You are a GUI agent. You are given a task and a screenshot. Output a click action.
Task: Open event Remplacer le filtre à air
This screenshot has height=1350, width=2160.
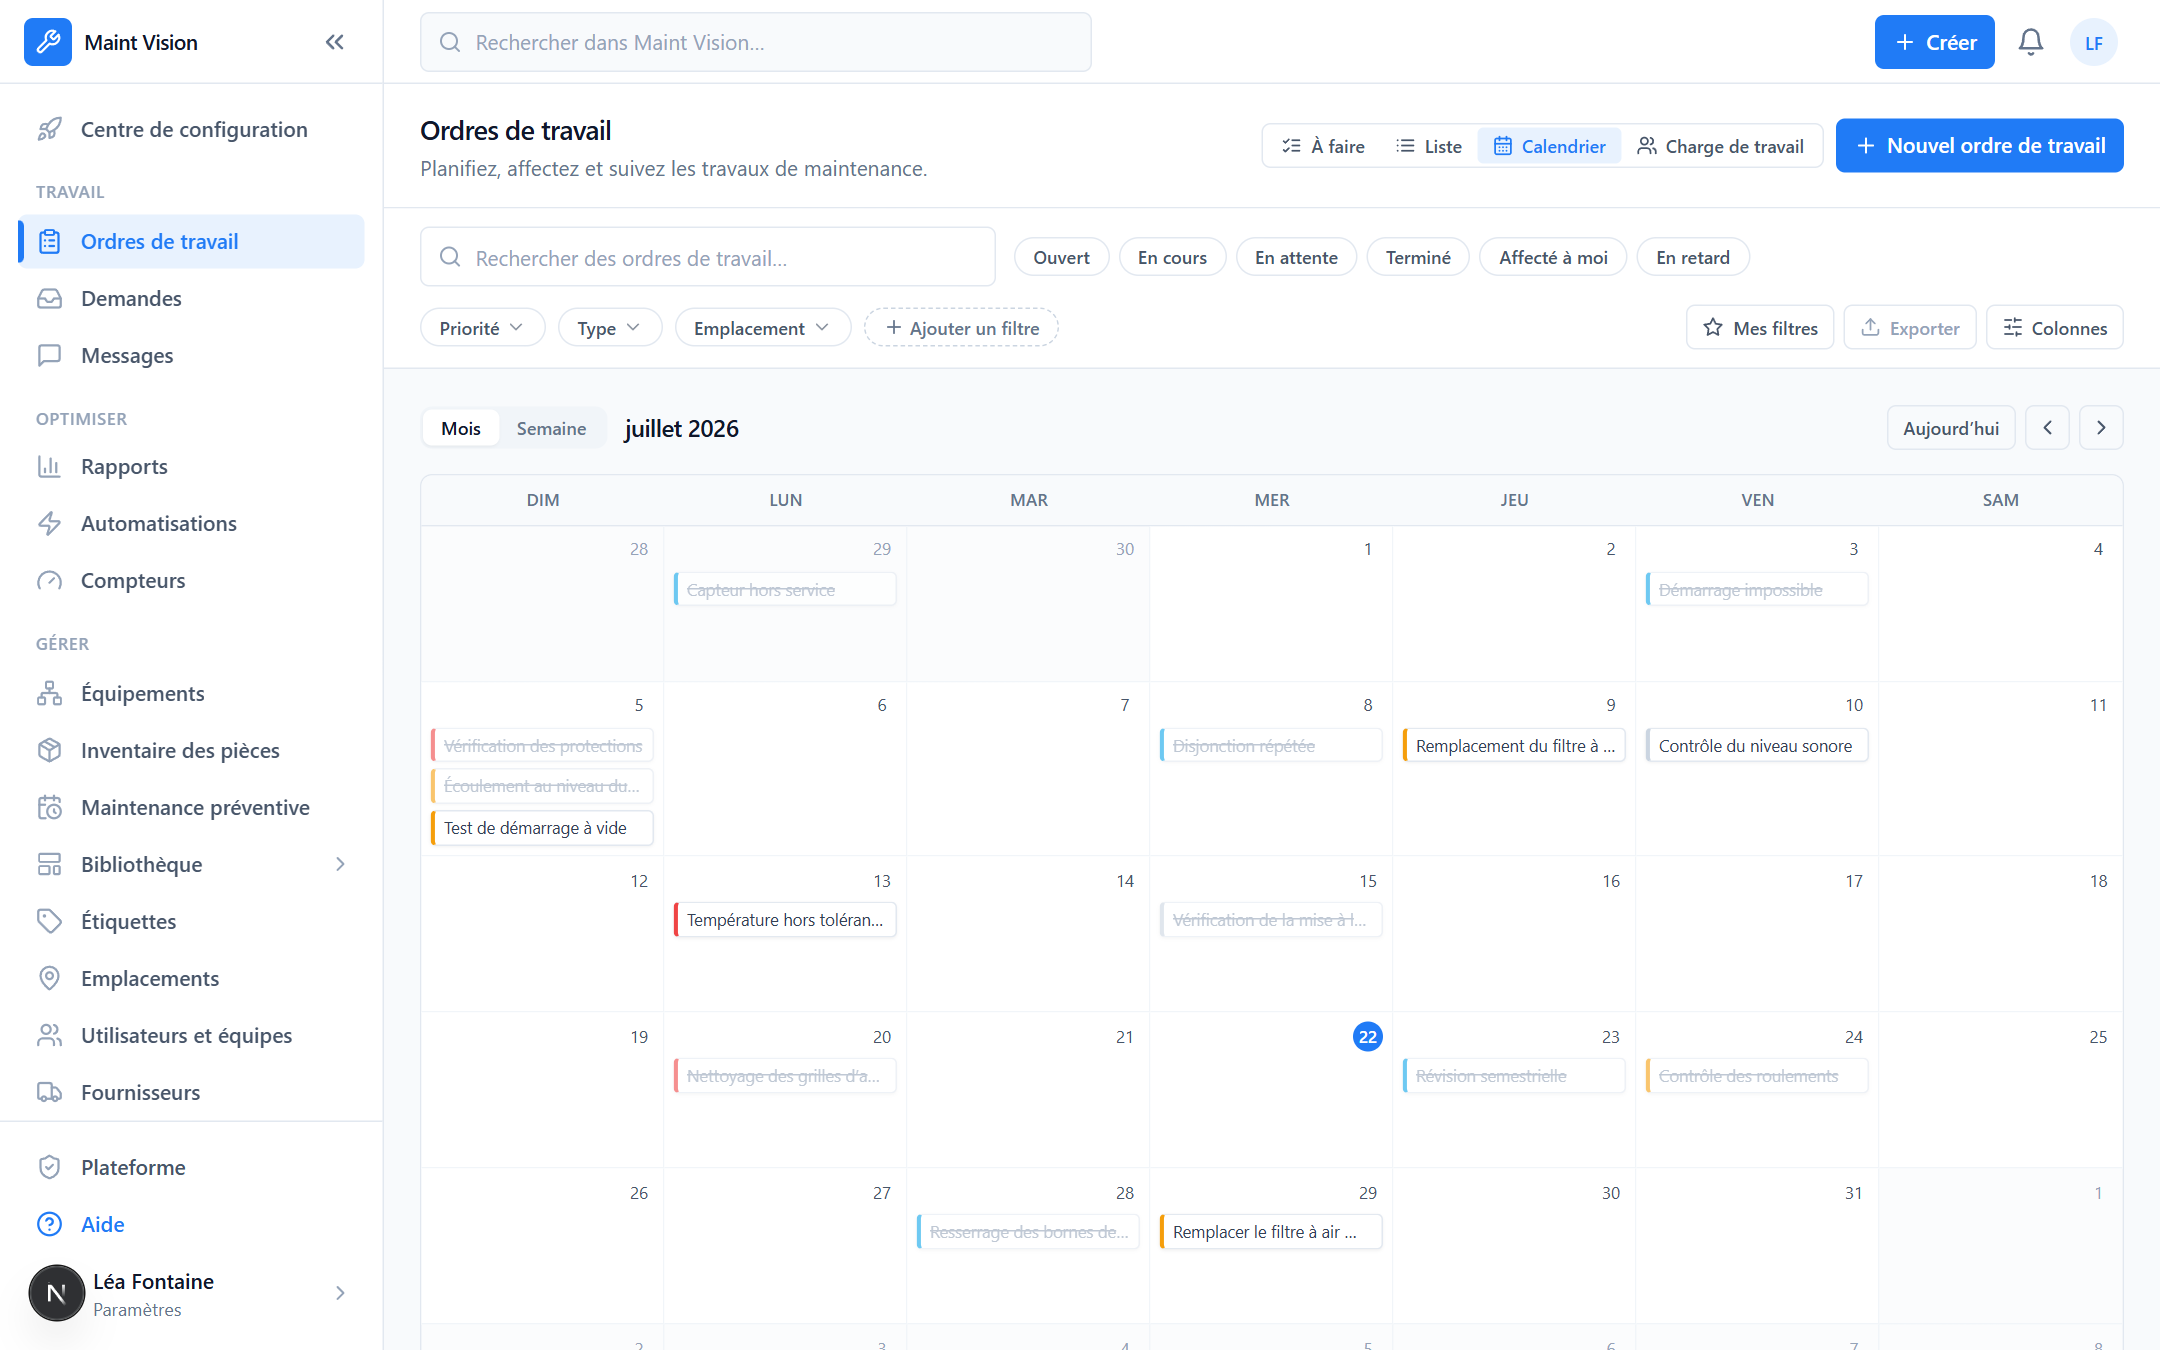tap(1271, 1232)
